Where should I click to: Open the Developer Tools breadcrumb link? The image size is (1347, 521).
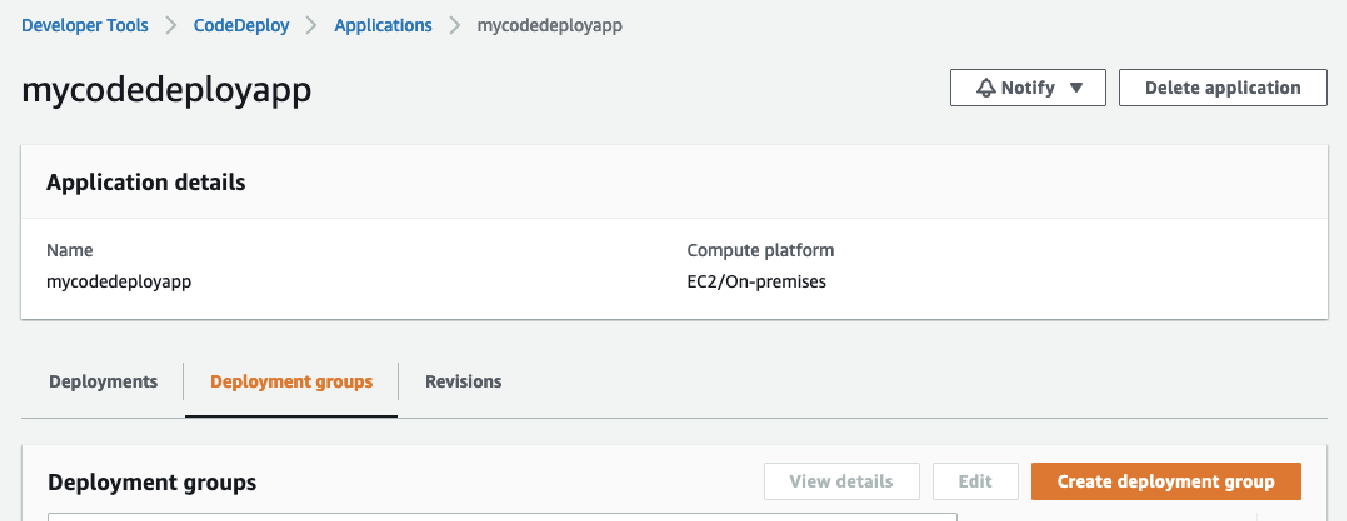click(85, 26)
